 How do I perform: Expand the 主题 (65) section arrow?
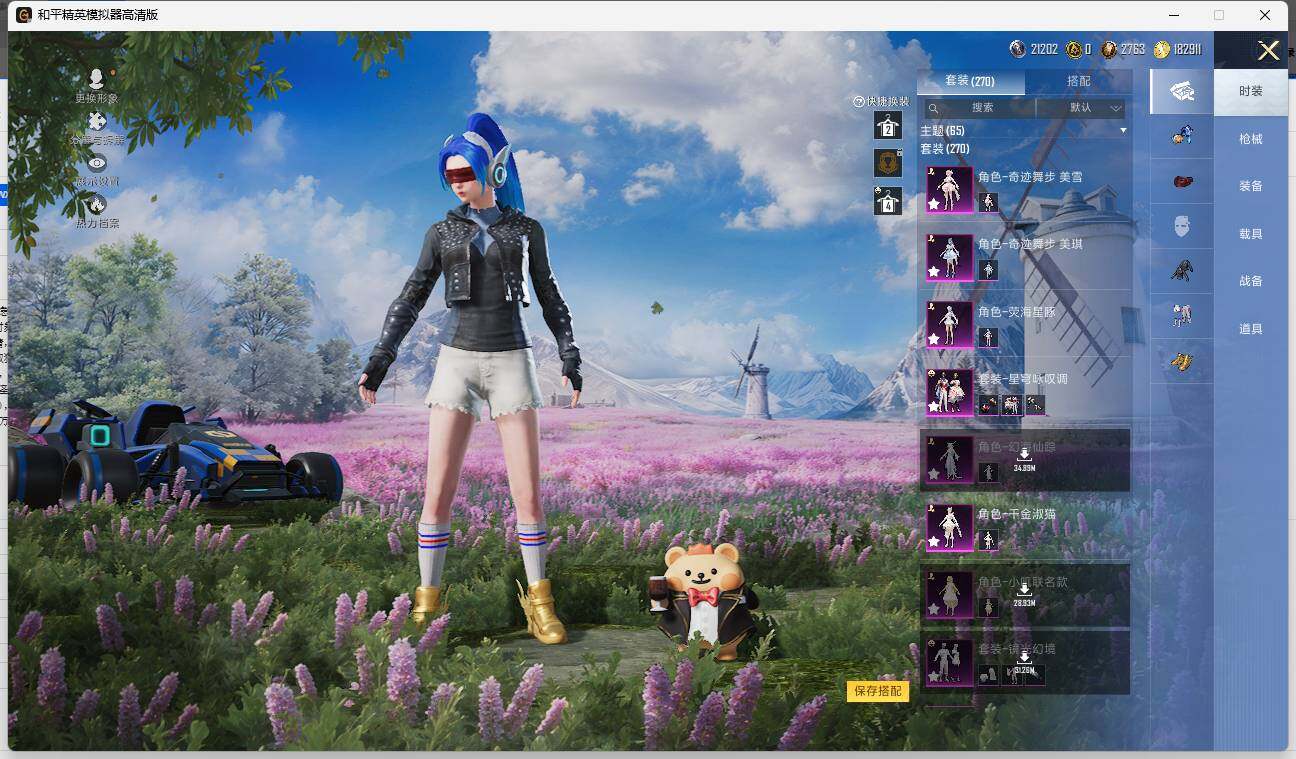pyautogui.click(x=1123, y=131)
